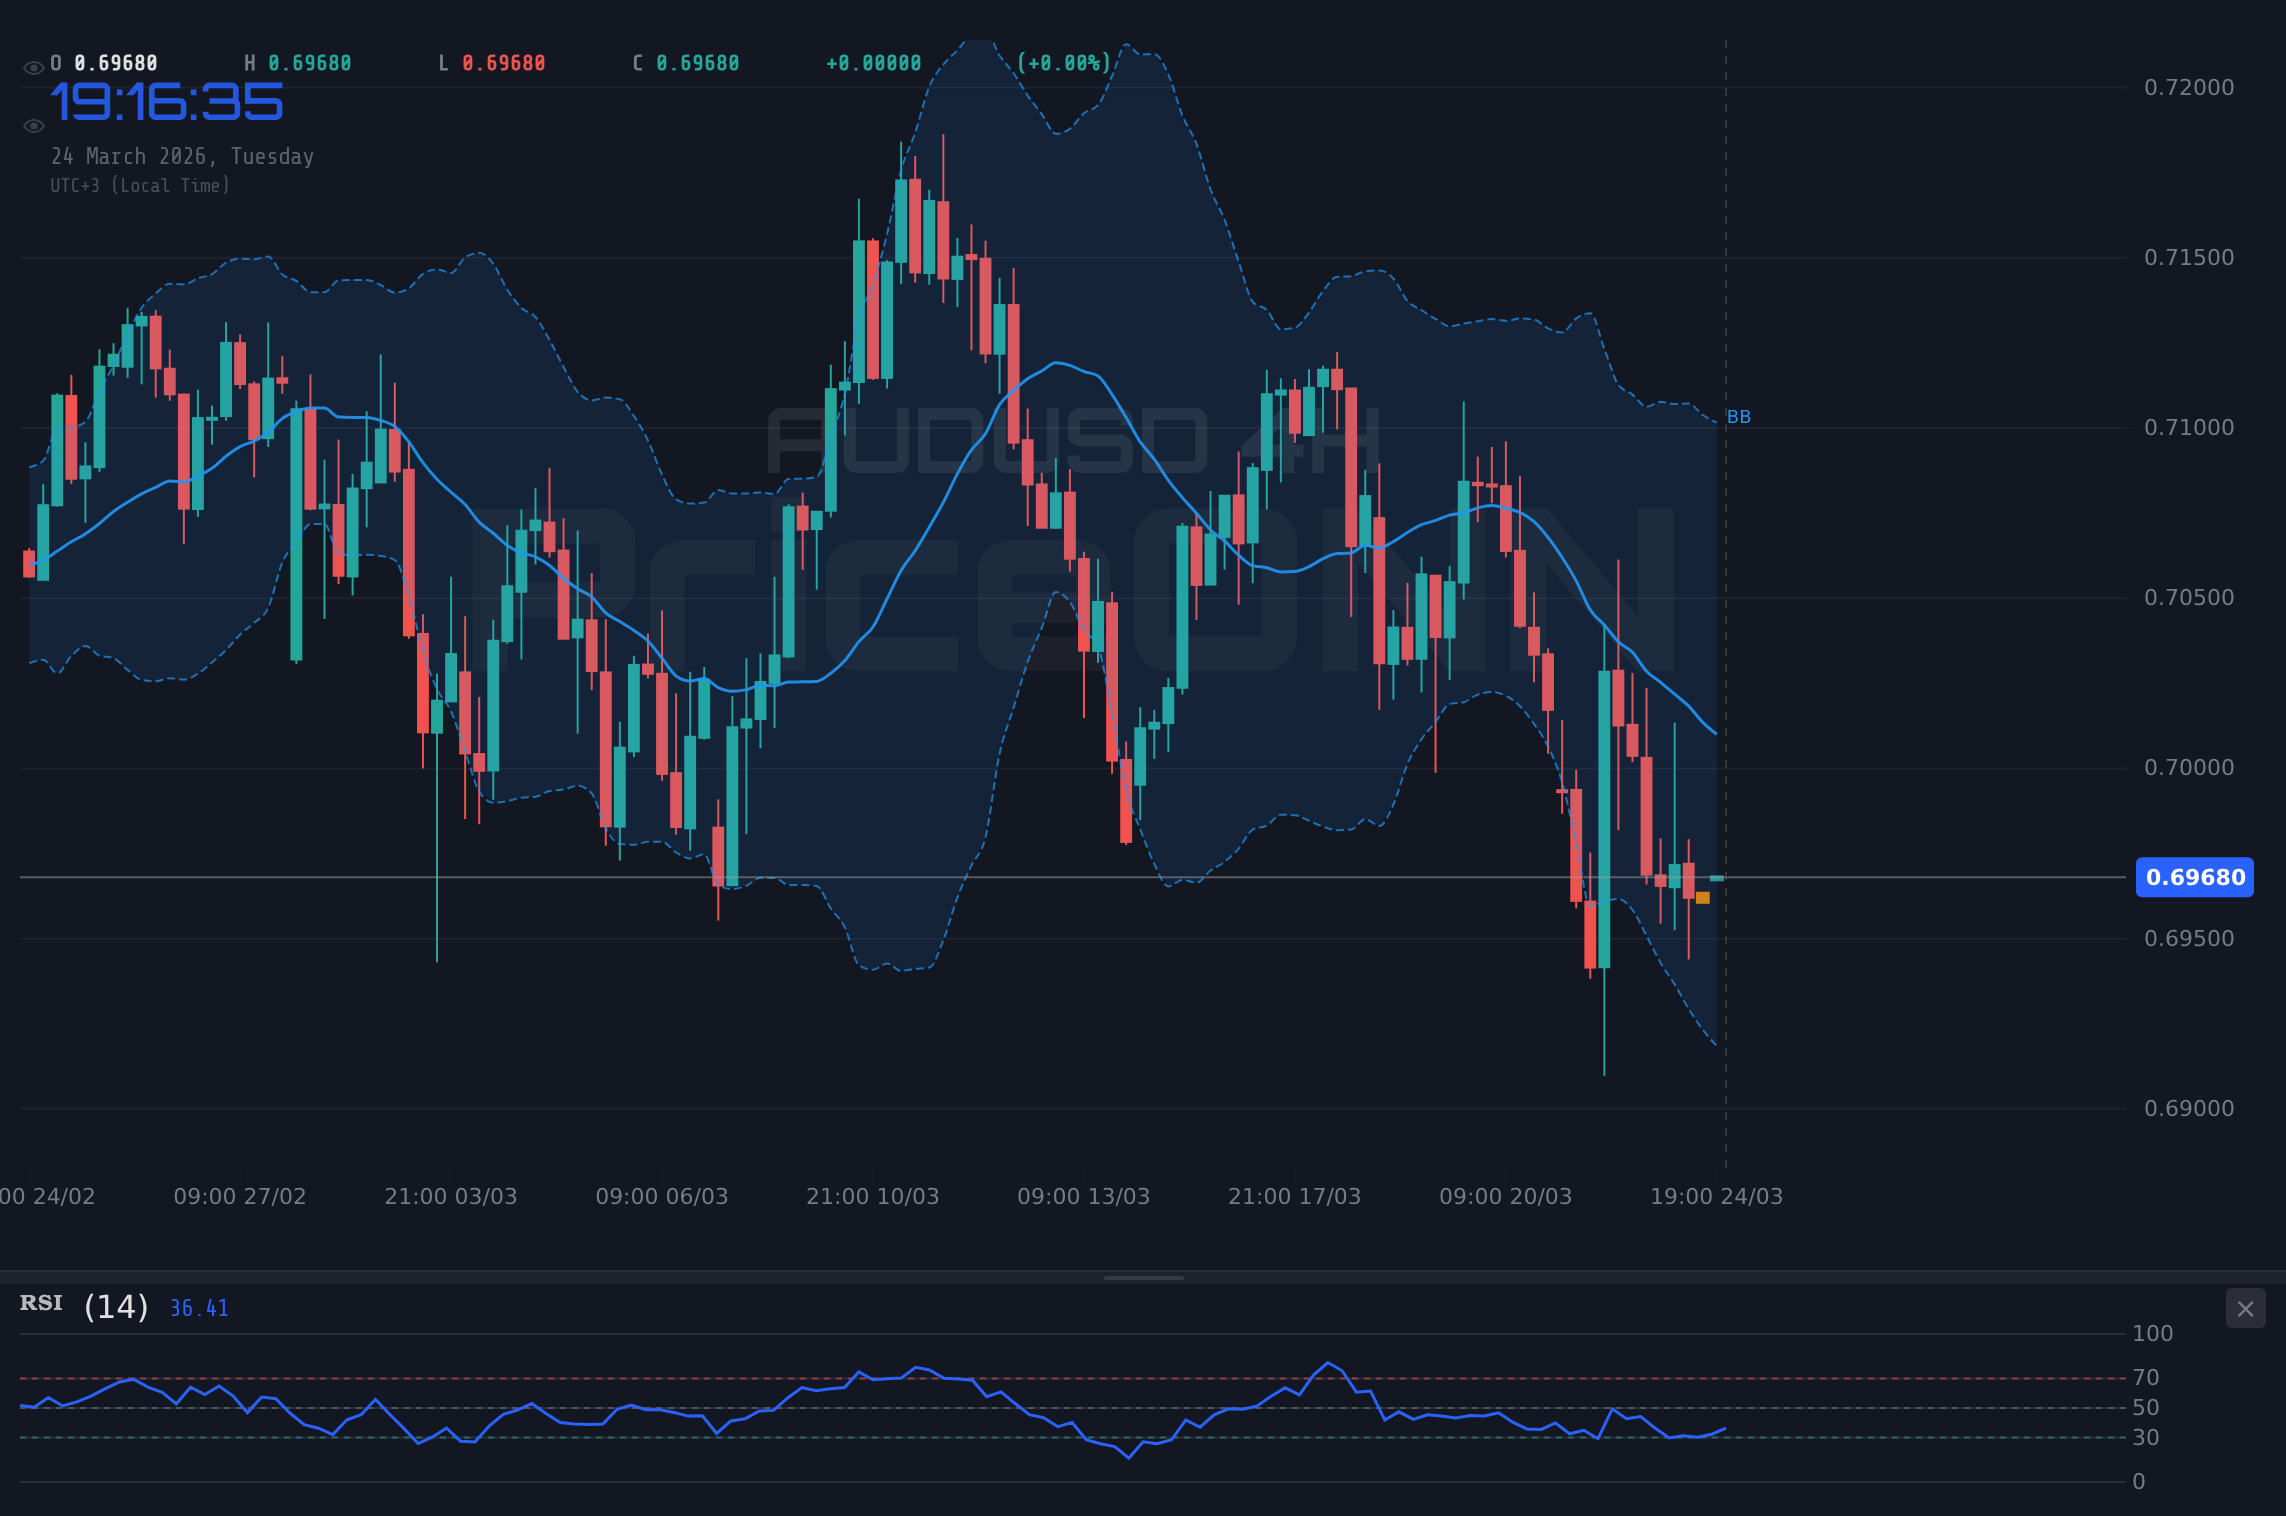Select the current price tag 0.69680
Viewport: 2286px width, 1516px height.
pos(2195,878)
